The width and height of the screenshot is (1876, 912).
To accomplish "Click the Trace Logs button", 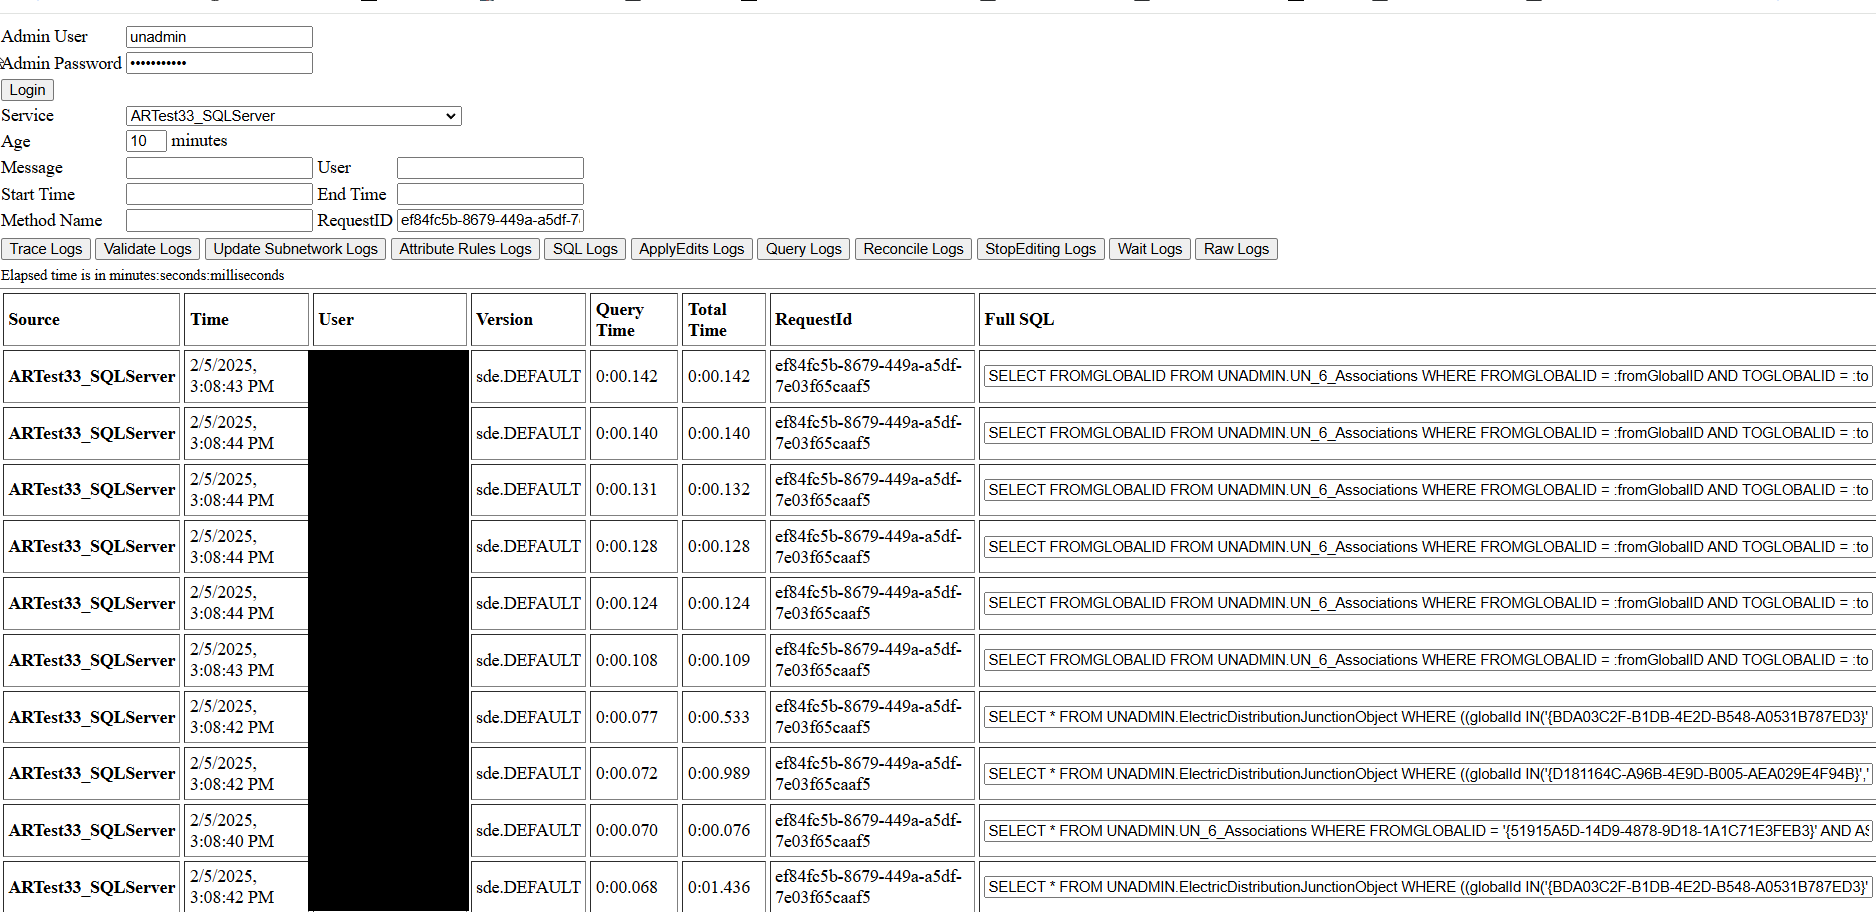I will click(x=45, y=248).
